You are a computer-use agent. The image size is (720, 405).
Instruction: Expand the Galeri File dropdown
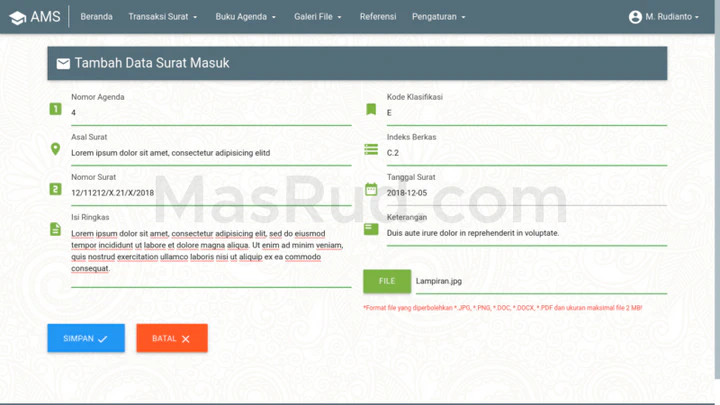coord(318,17)
